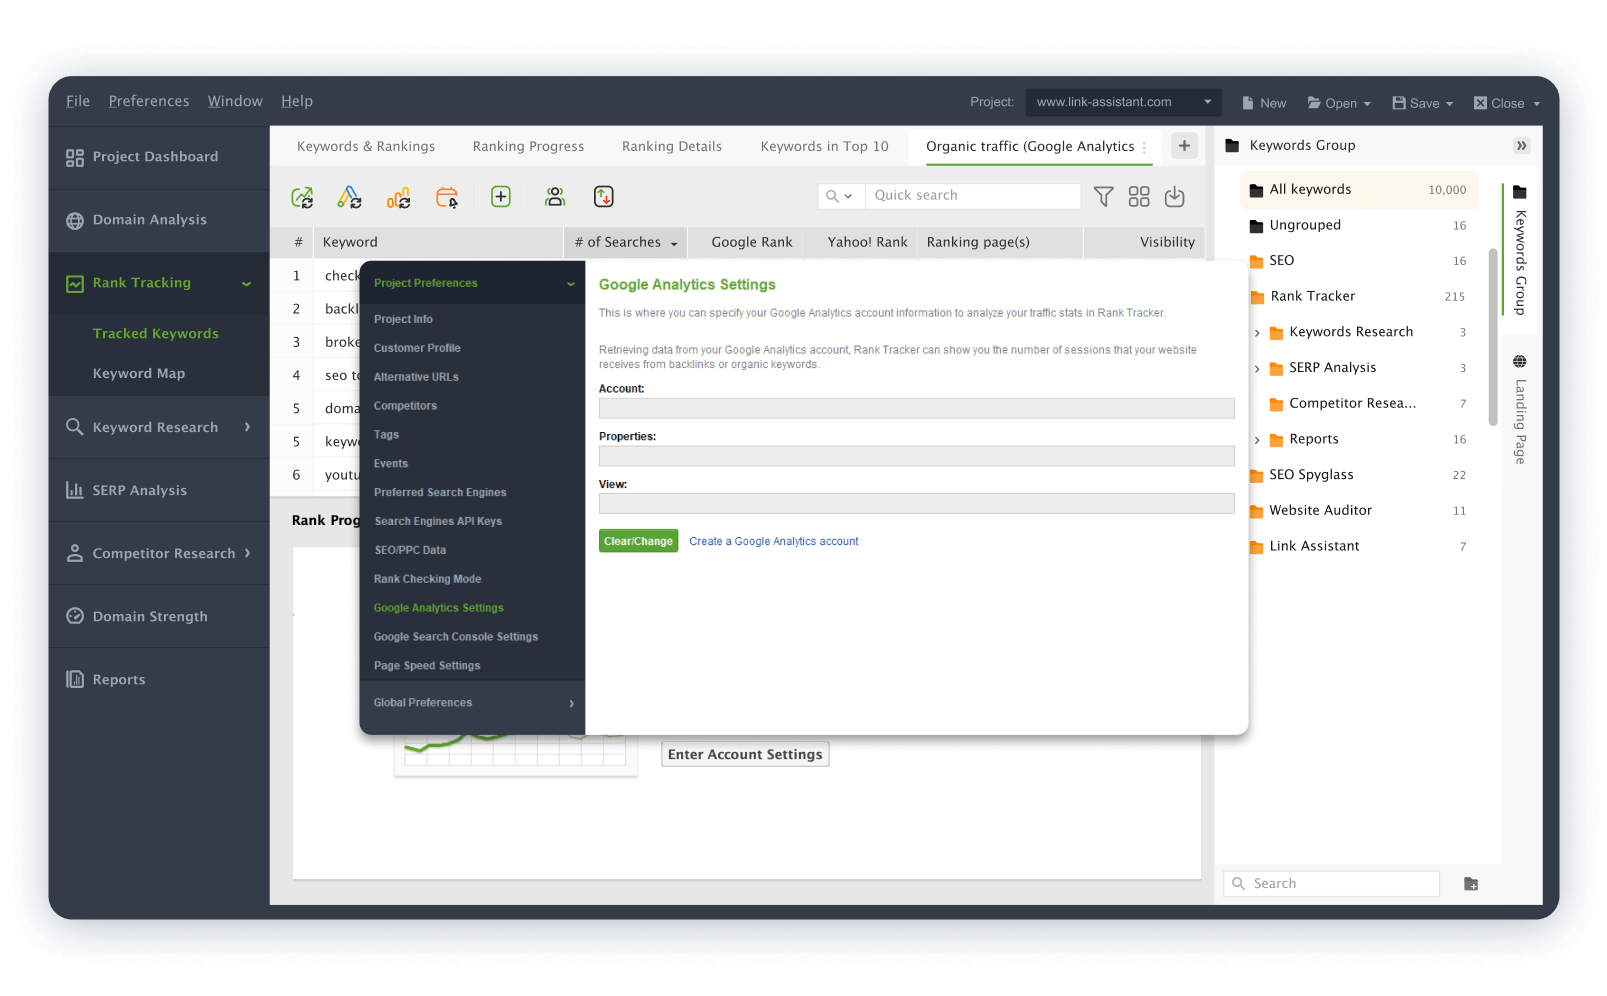
Task: Open the competitors people icon
Action: coord(555,197)
